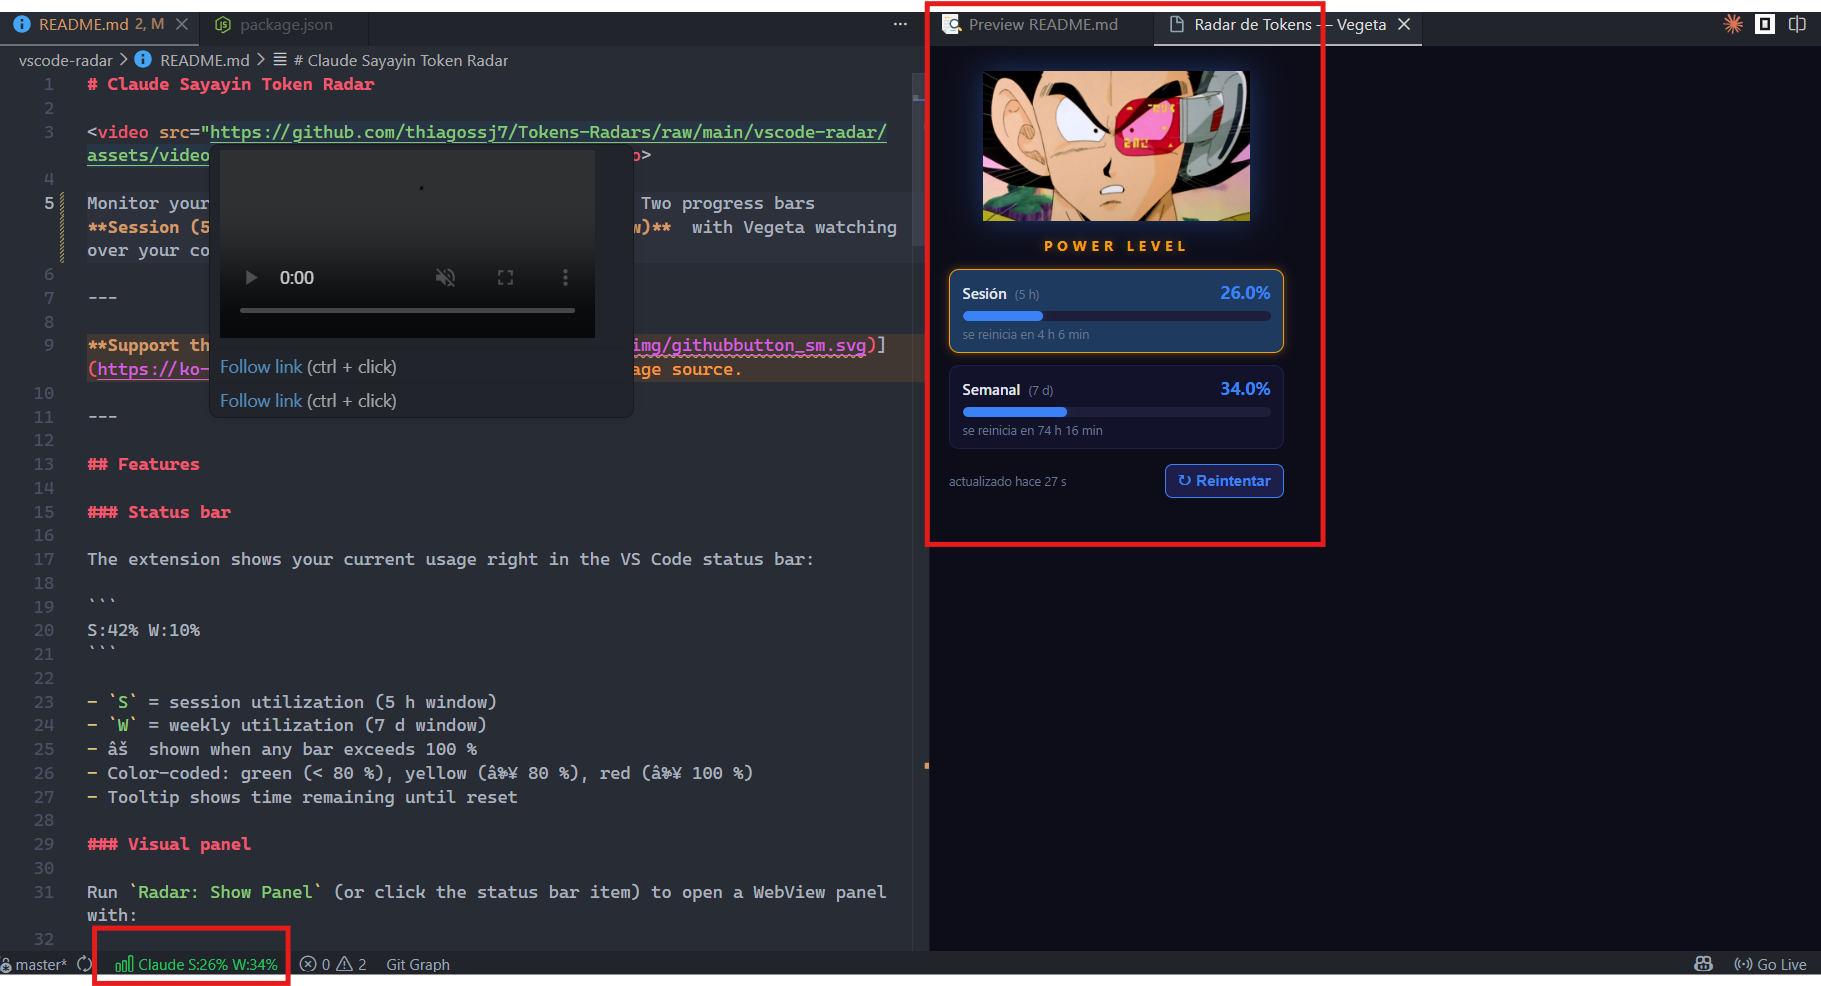Split the editor to the right
1821x986 pixels.
(1797, 24)
